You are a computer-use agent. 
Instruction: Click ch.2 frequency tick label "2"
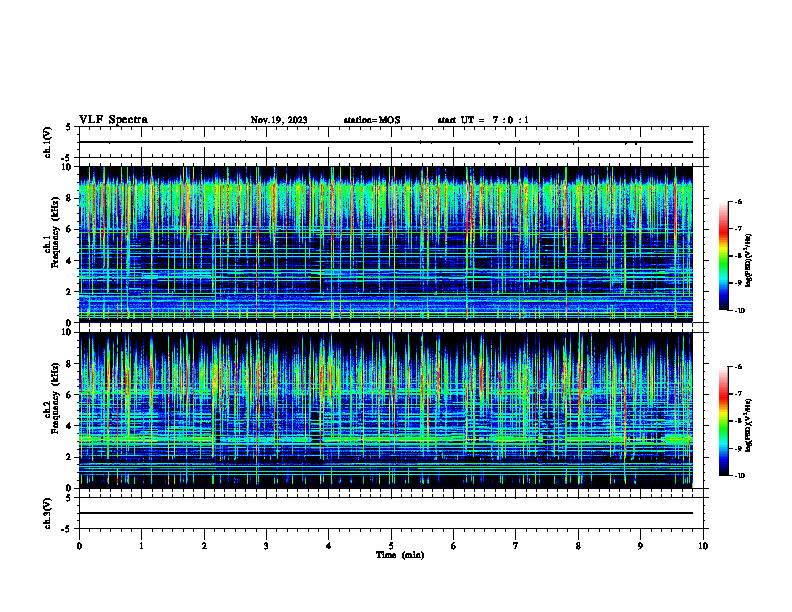70,457
